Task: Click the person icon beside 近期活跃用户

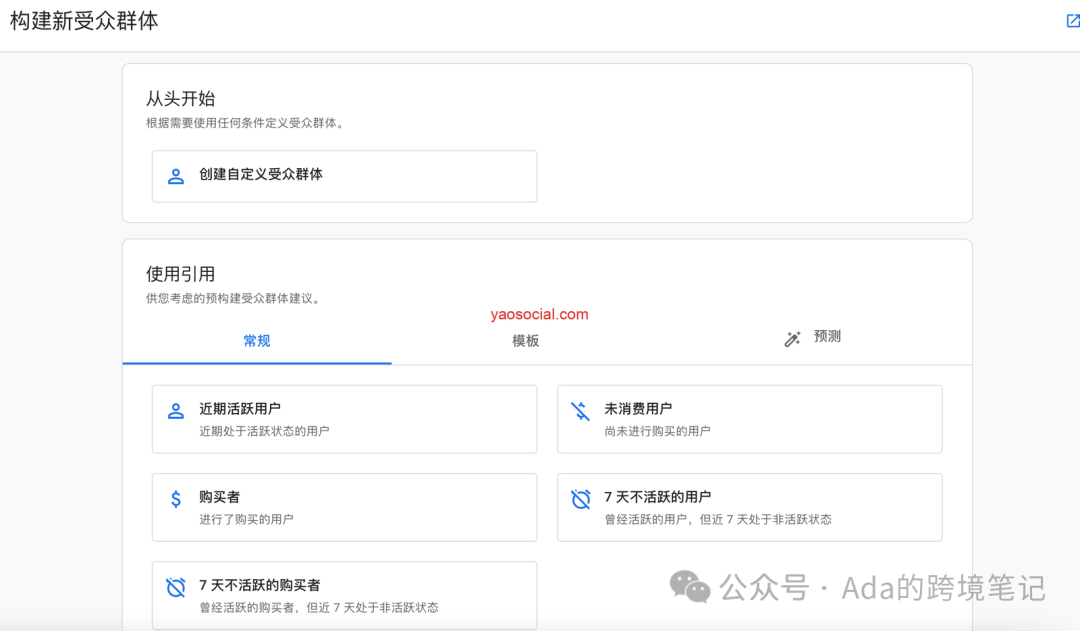Action: [x=175, y=409]
